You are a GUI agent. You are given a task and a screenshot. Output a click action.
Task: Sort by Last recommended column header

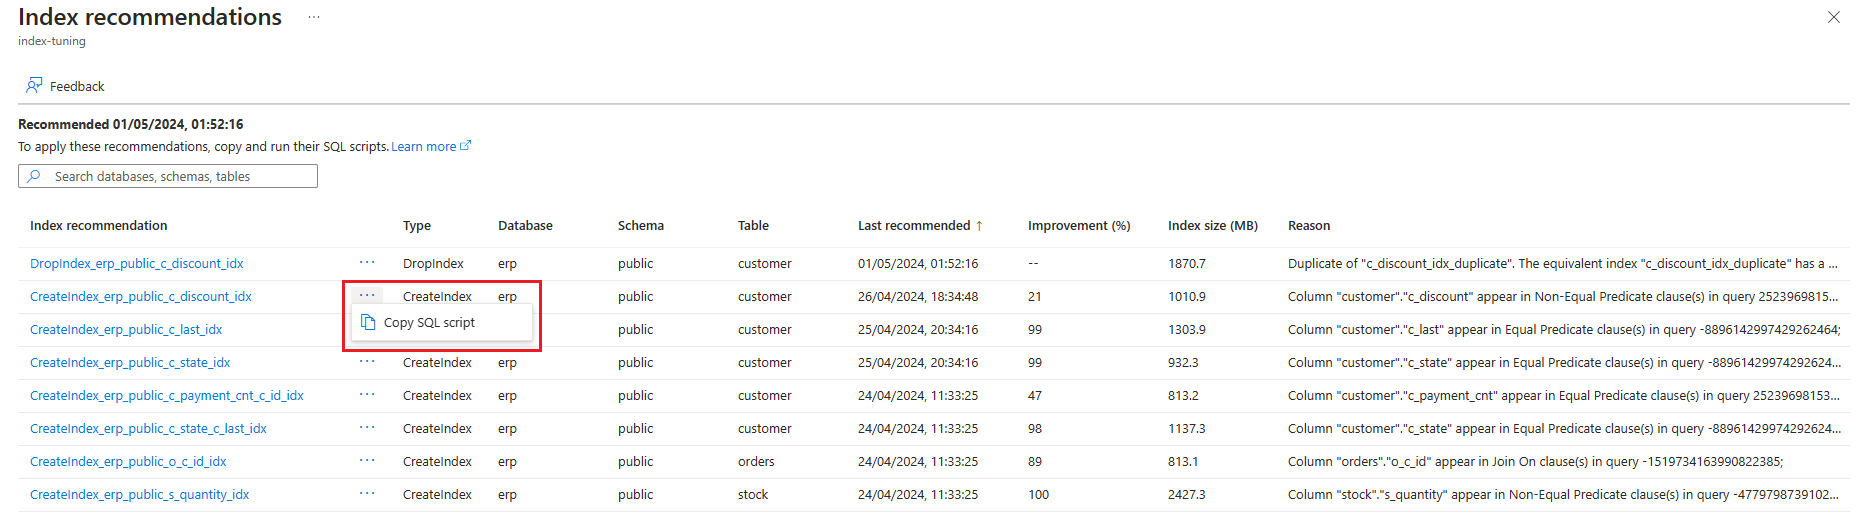pos(920,226)
